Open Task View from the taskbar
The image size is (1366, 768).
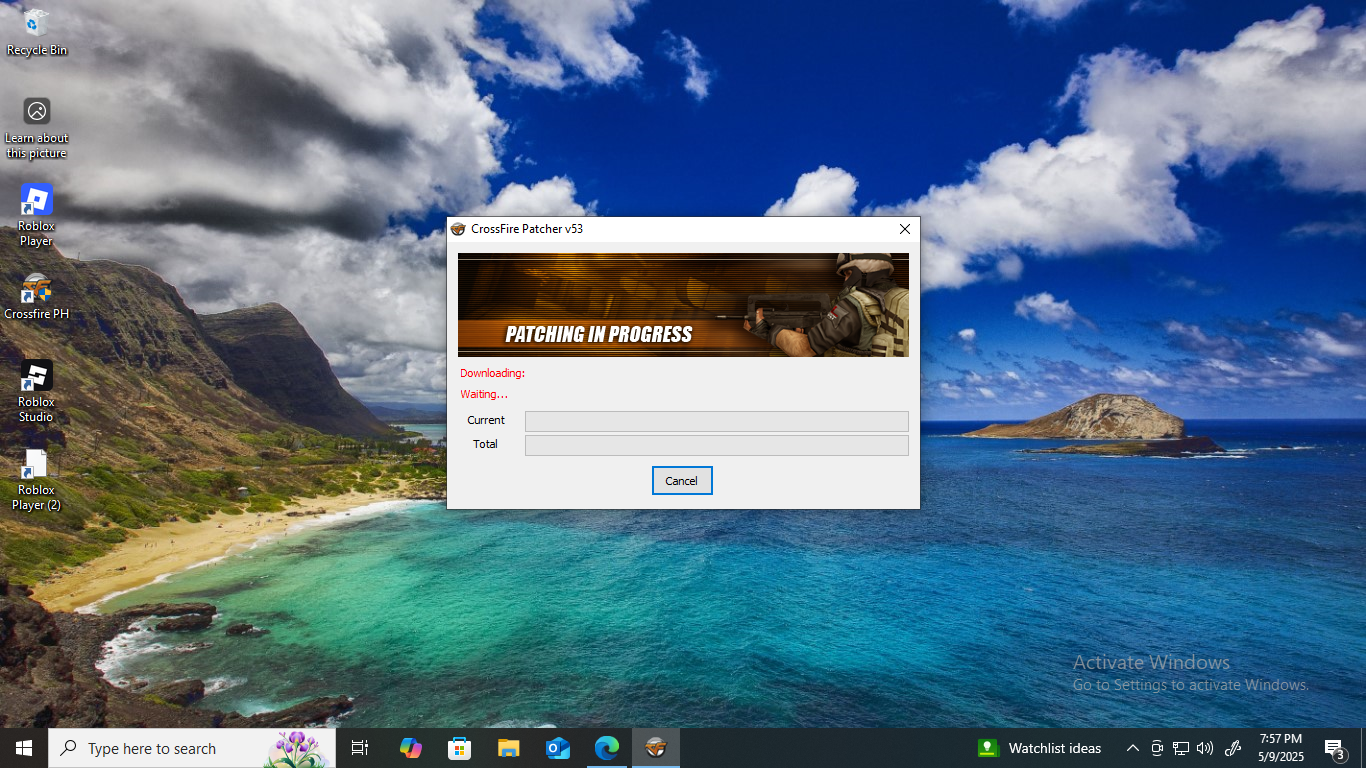click(x=360, y=748)
